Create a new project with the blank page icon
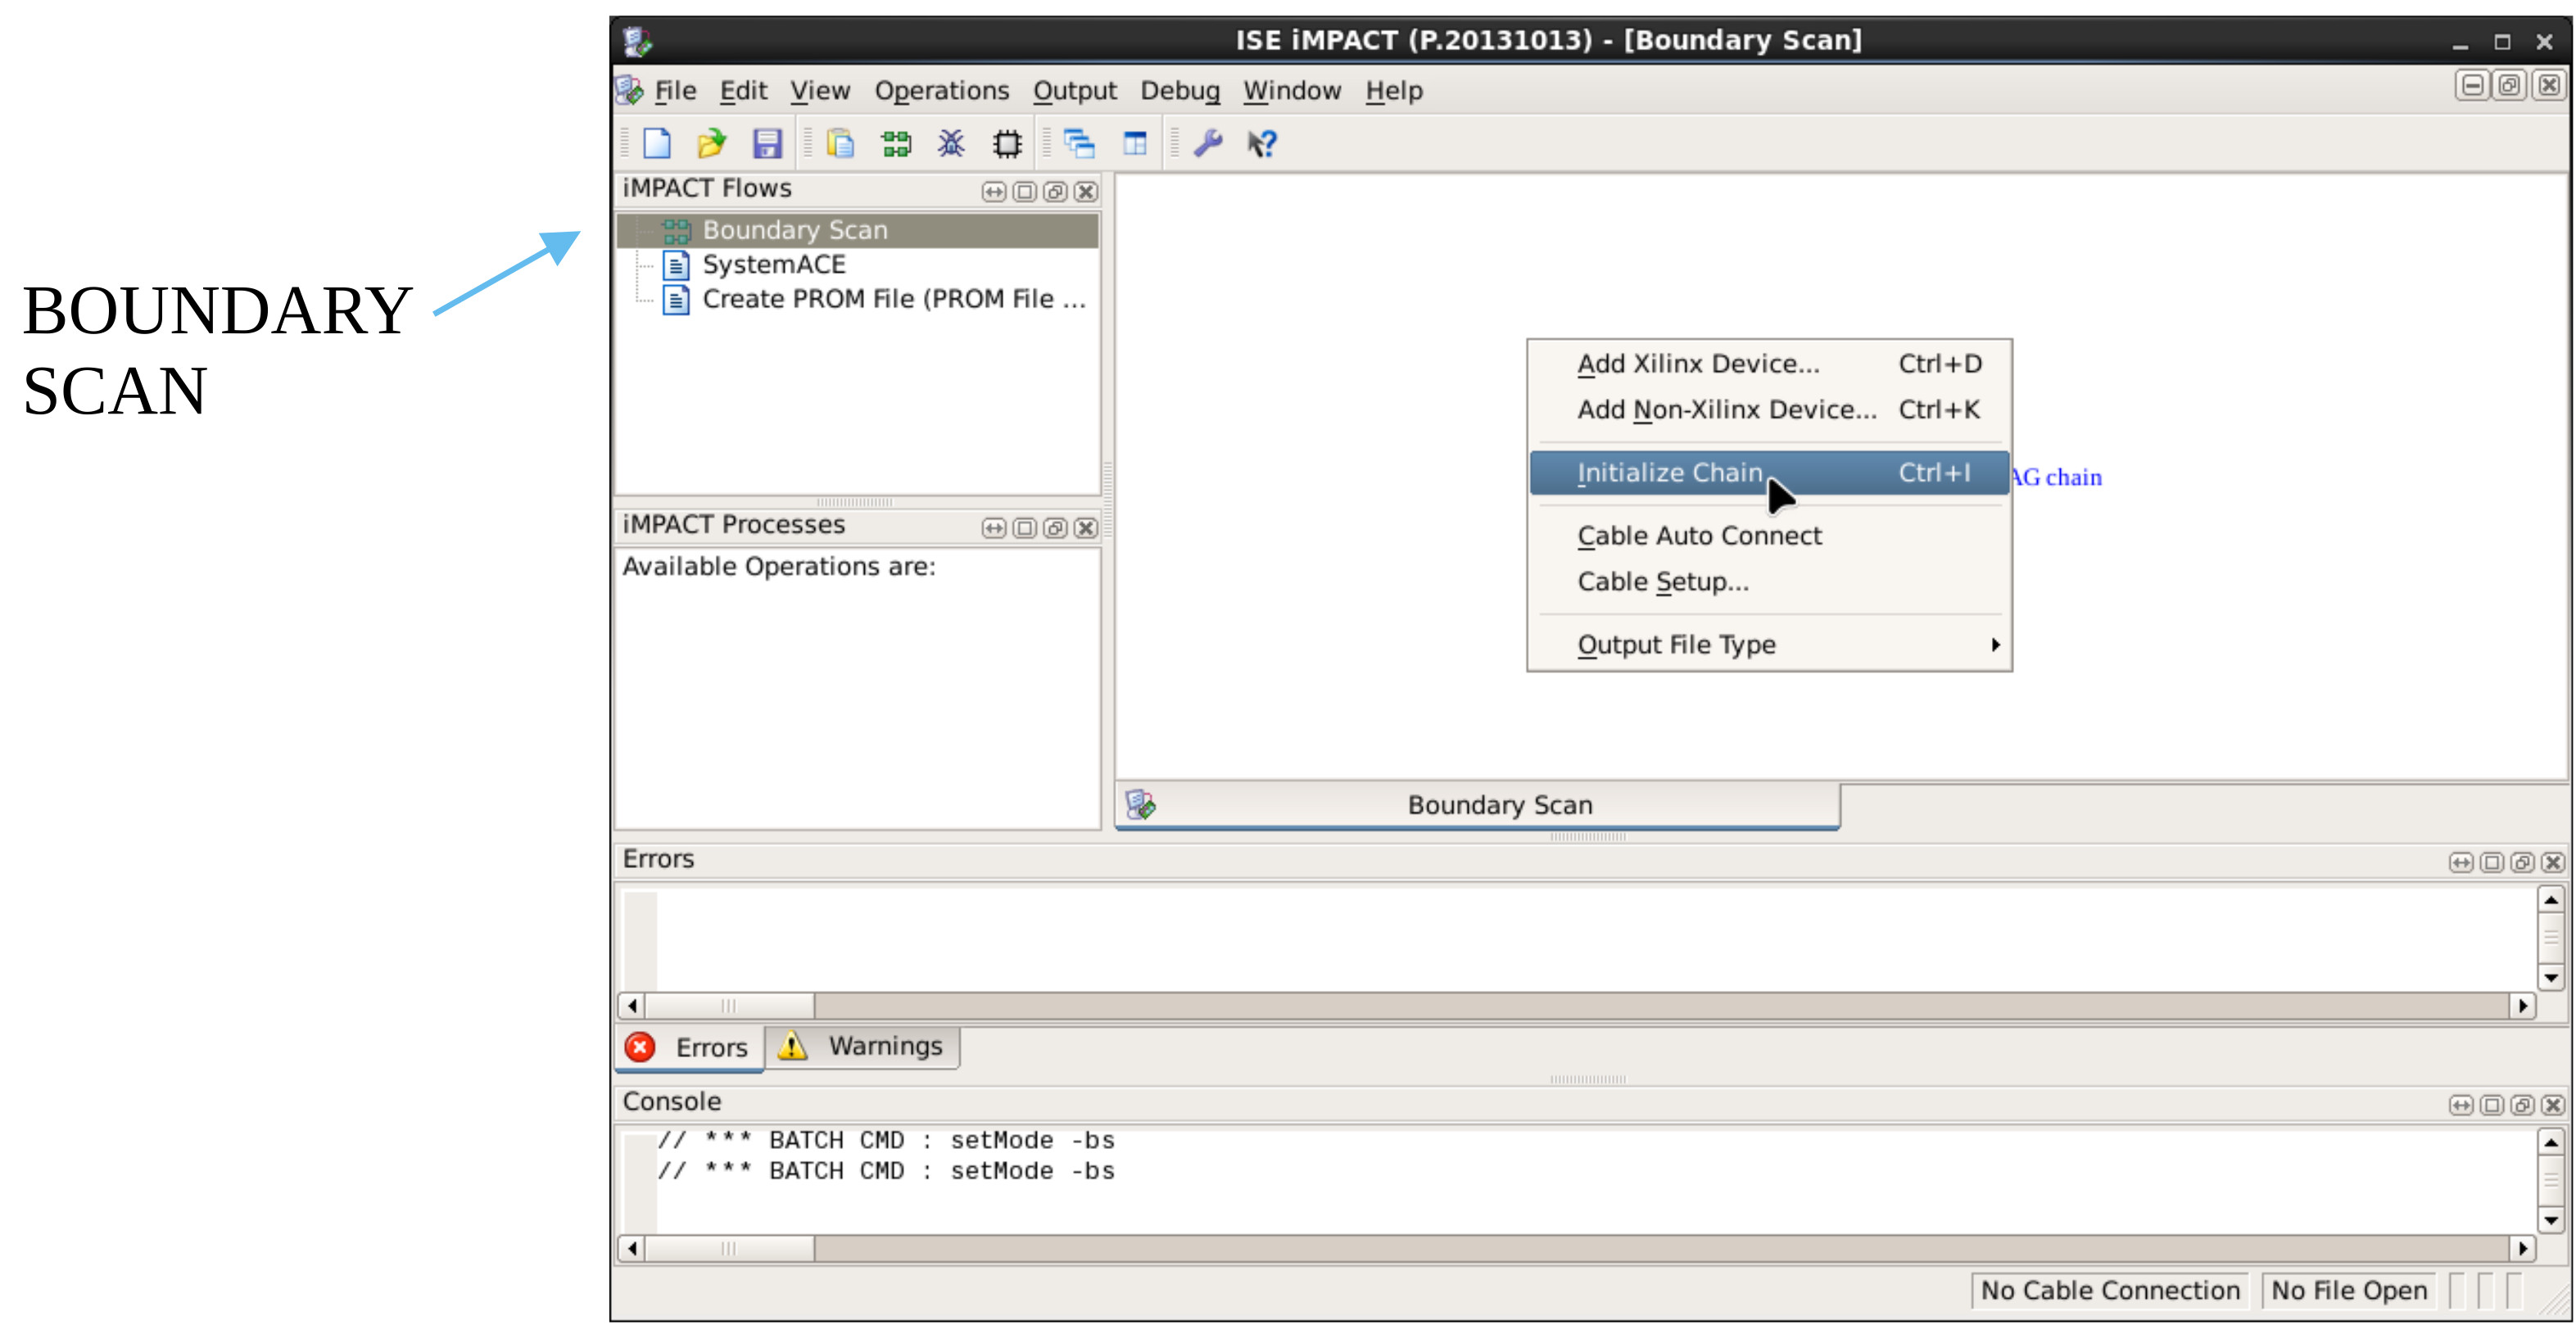This screenshot has height=1325, width=2576. (x=657, y=144)
